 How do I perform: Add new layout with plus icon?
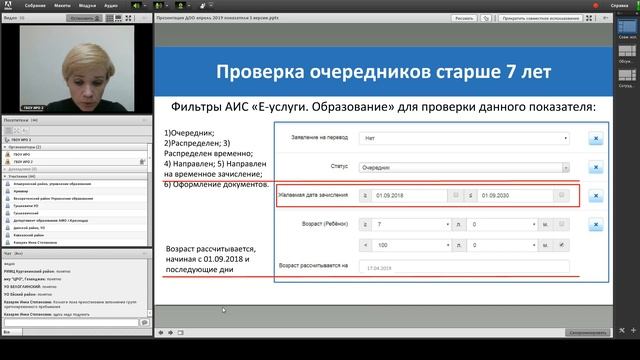coord(633,330)
